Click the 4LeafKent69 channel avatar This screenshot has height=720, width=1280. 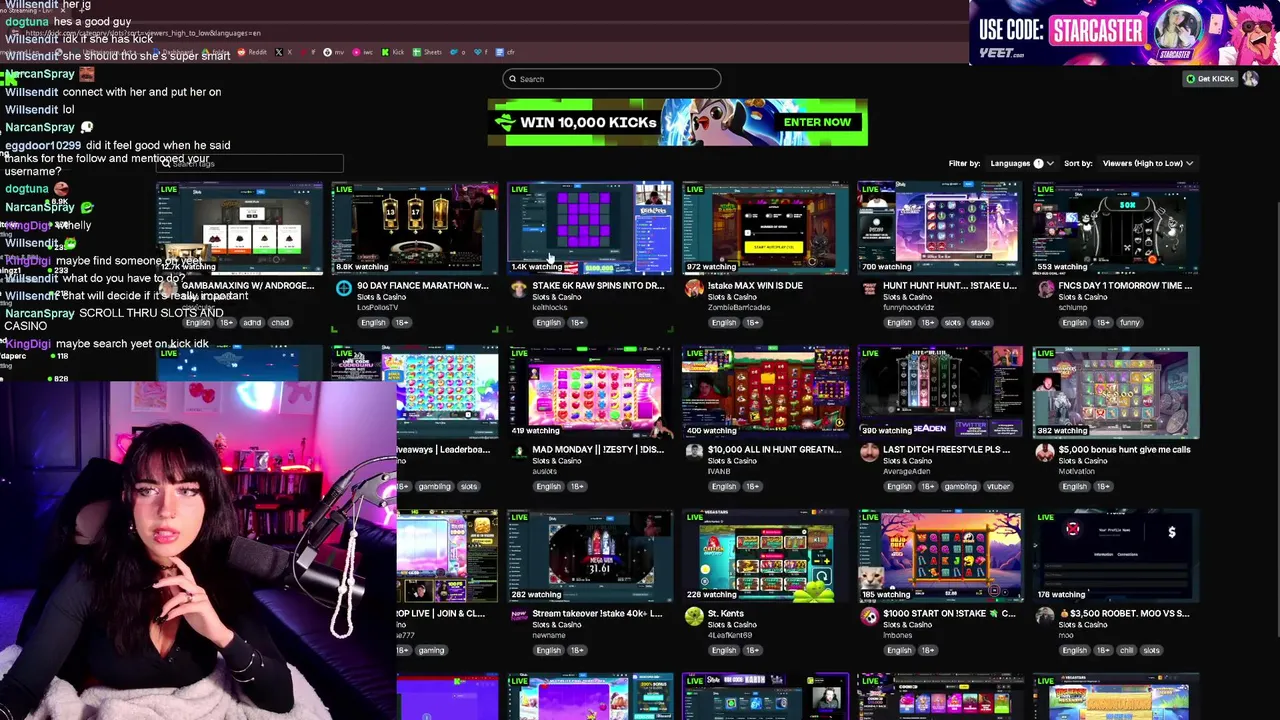(693, 617)
